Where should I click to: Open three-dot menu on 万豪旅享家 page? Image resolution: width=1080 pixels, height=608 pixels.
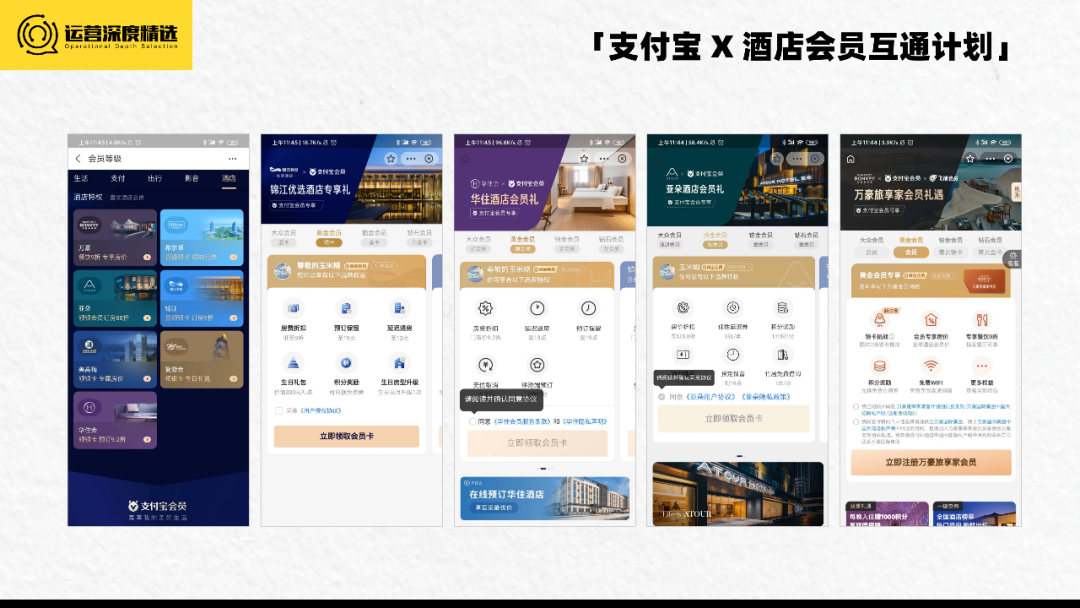pyautogui.click(x=990, y=158)
